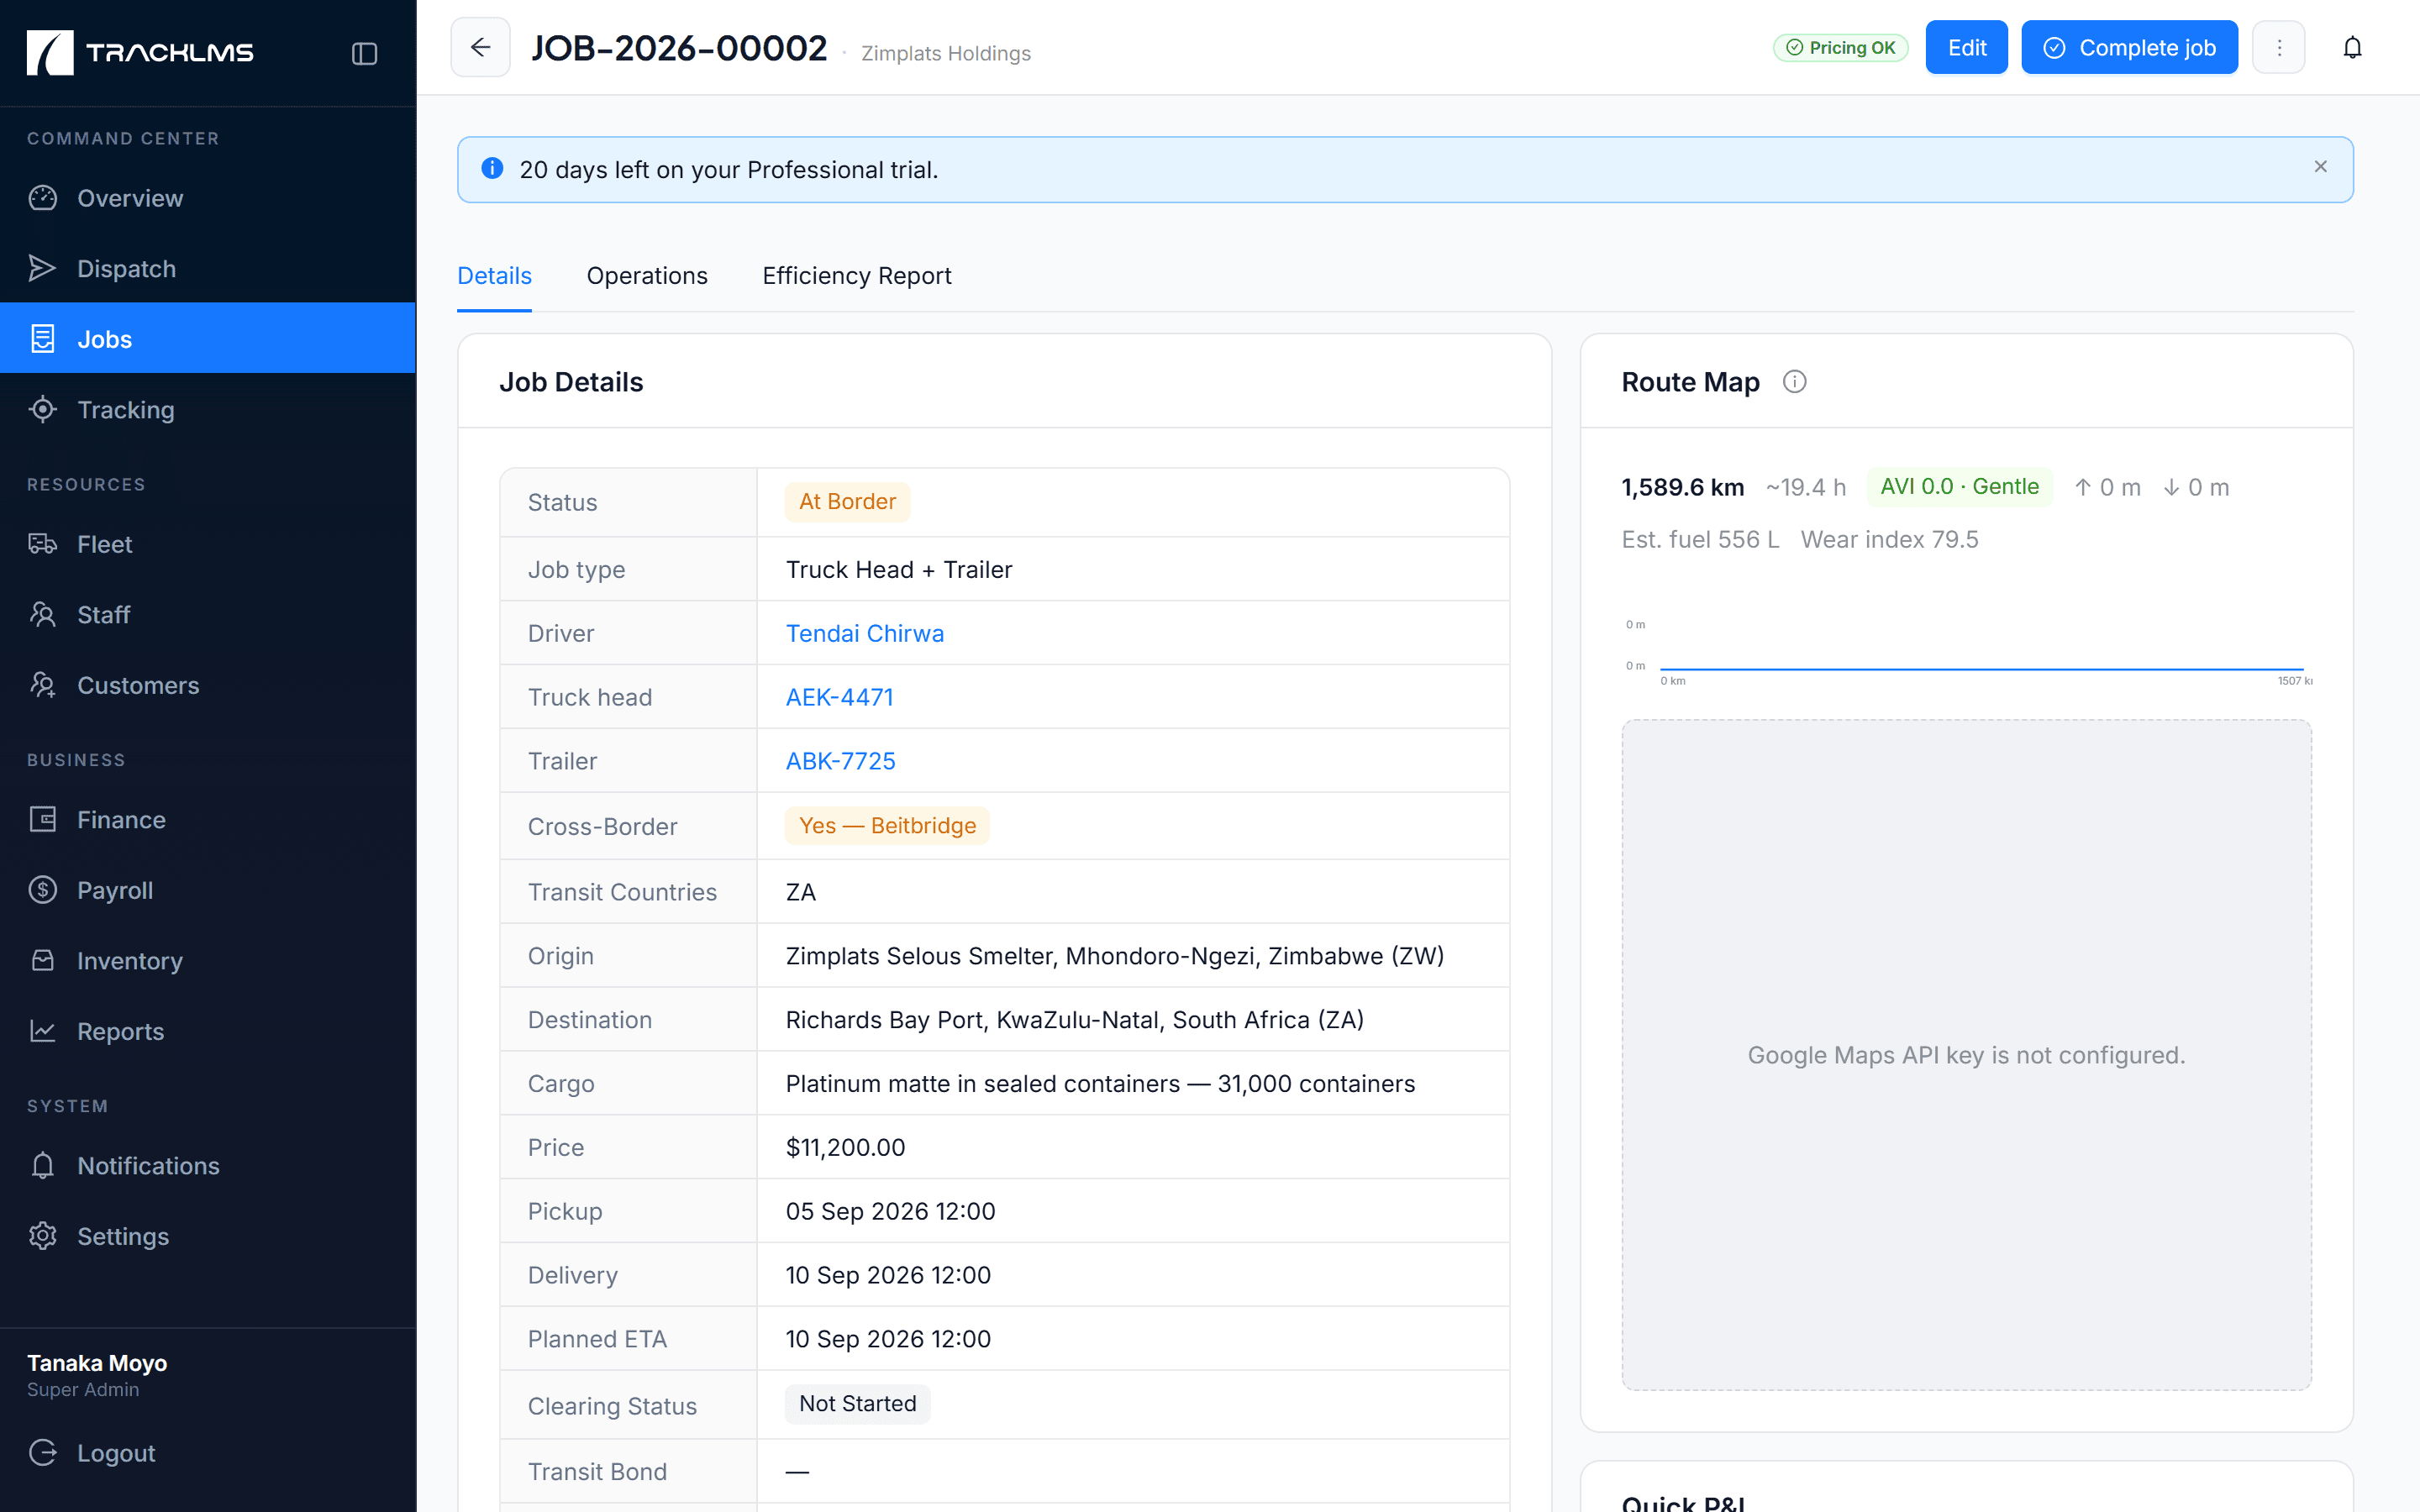Click the sidebar Notifications bell icon
The image size is (2420, 1512).
43,1165
